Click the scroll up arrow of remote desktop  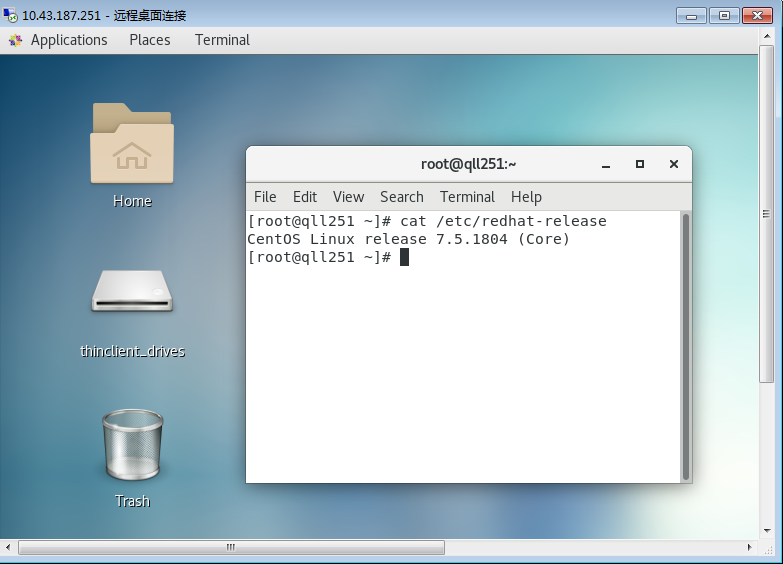coord(767,36)
